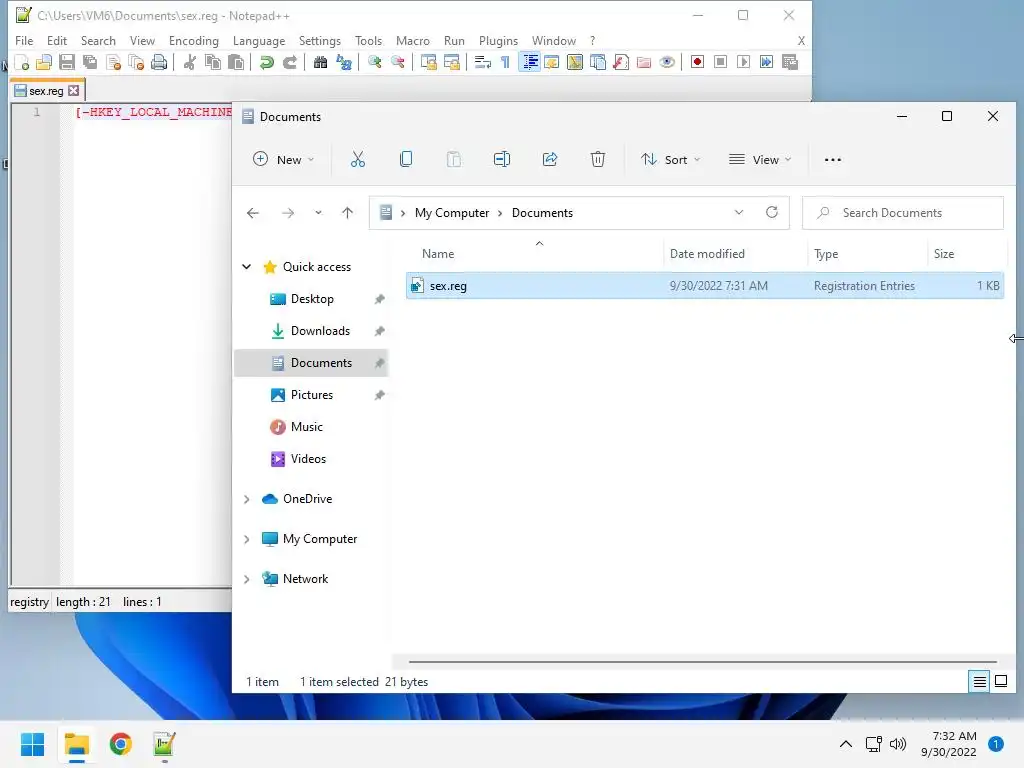
Task: Open the Plugins menu in Notepad++
Action: [x=498, y=40]
